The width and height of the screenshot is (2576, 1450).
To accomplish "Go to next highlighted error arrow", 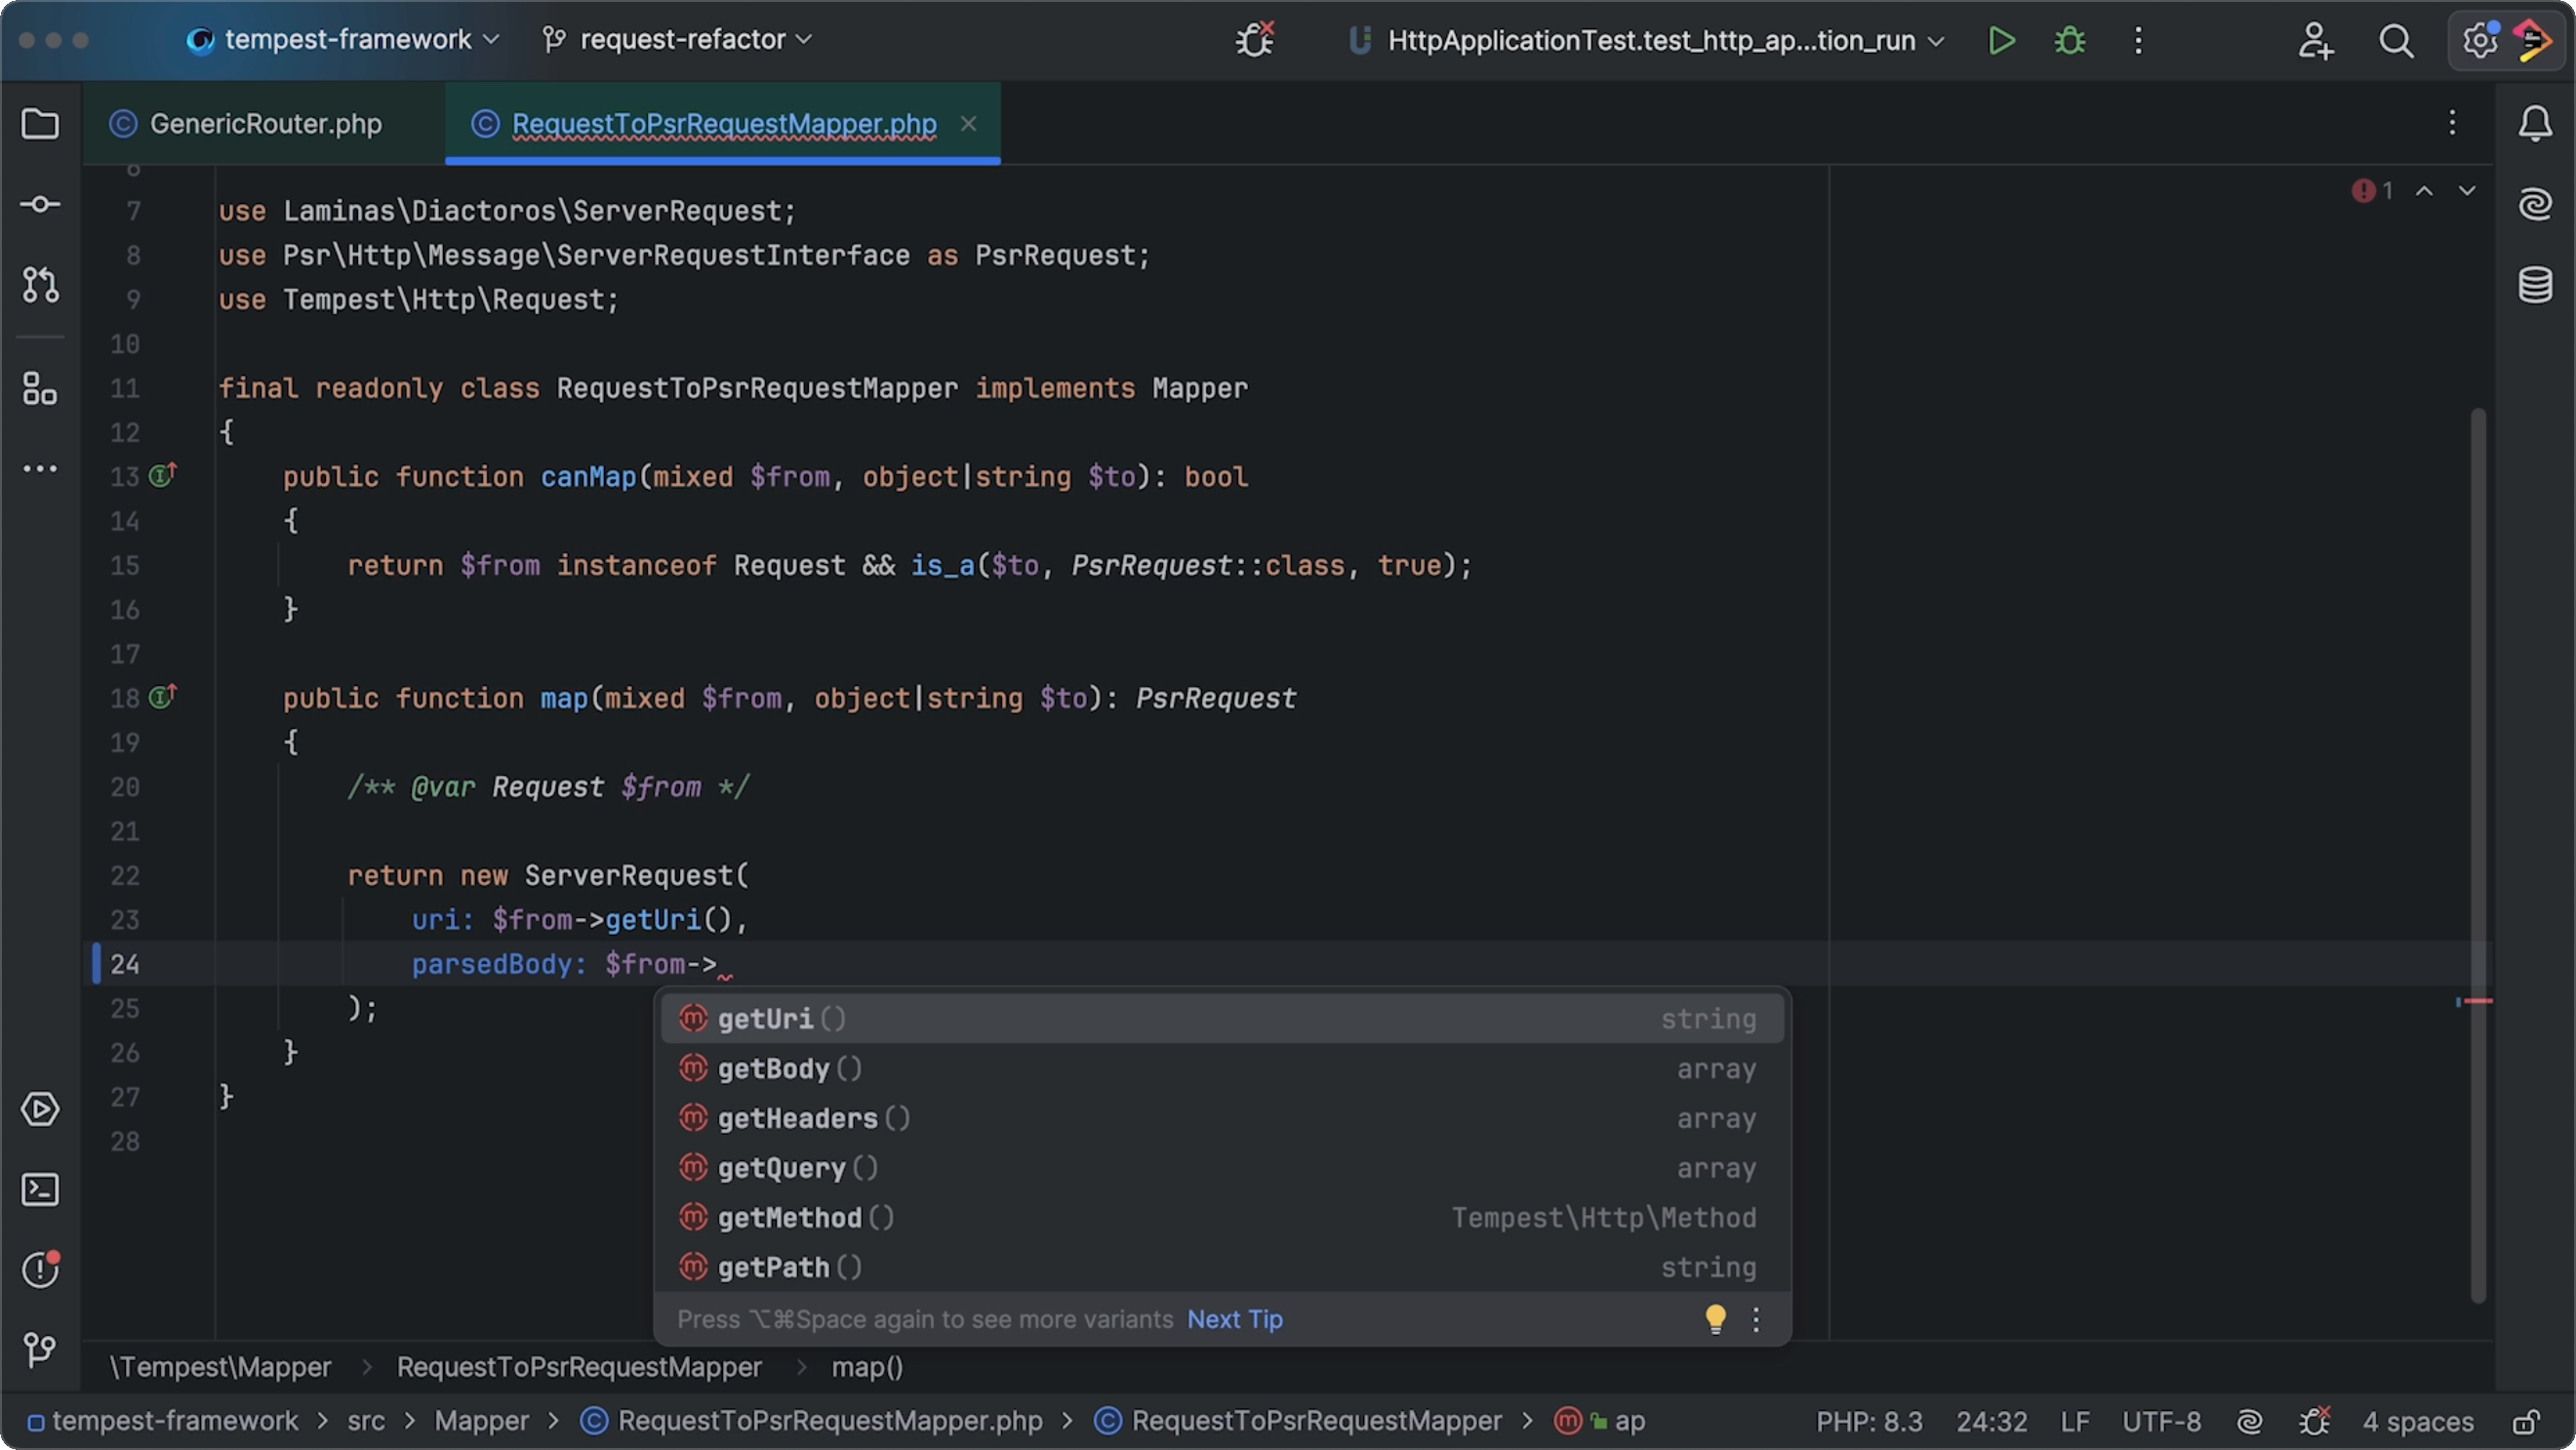I will click(x=2467, y=190).
